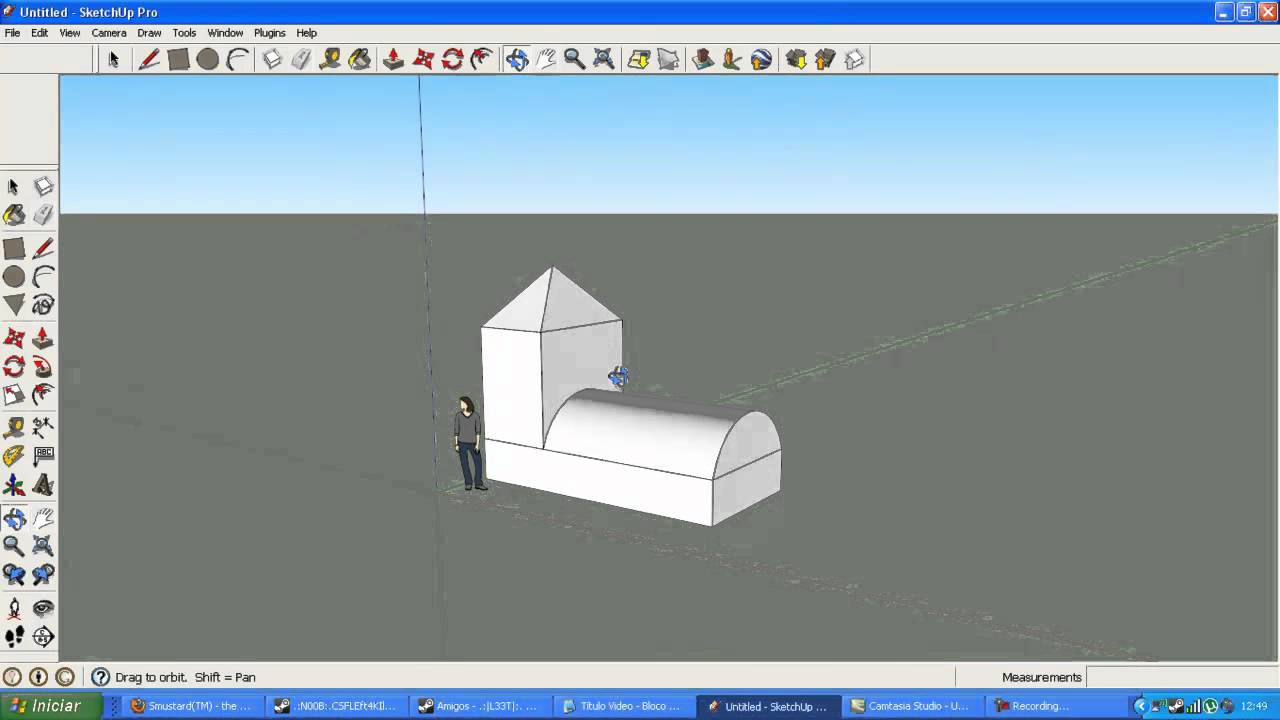Select the Position Camera tool
1280x720 pixels.
tap(14, 608)
